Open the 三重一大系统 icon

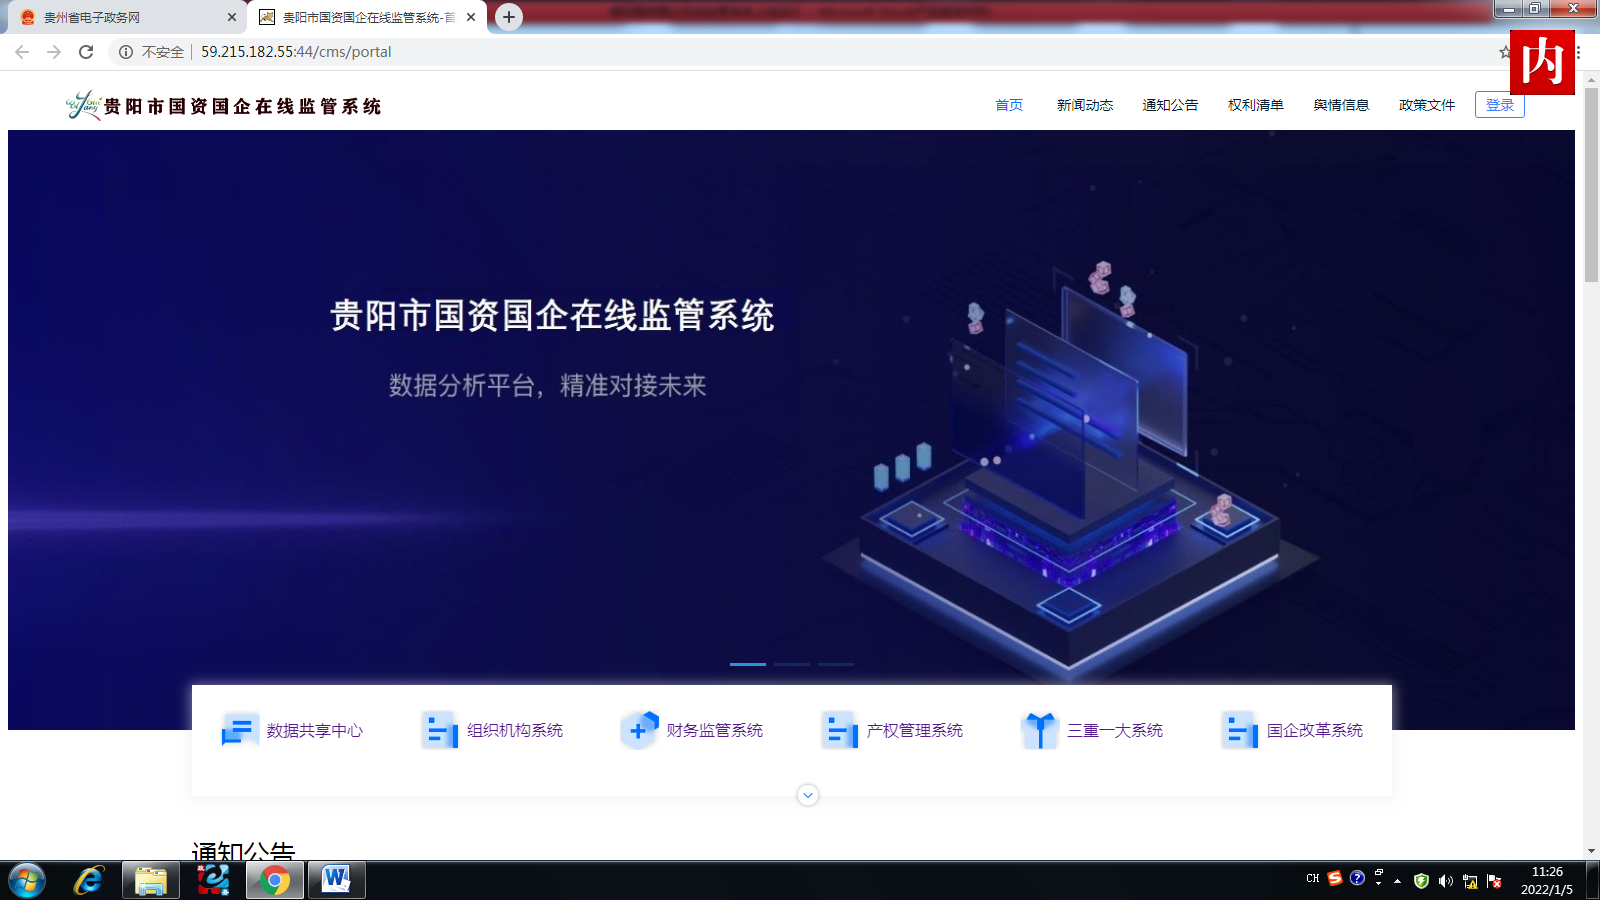1040,730
